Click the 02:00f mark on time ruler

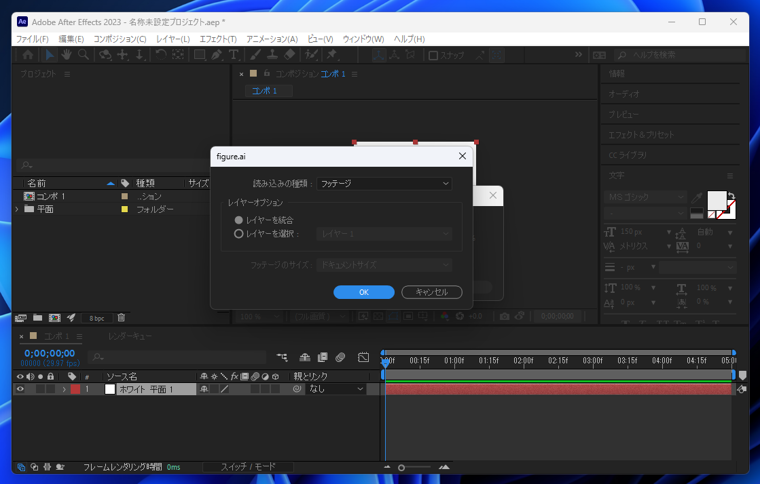coord(523,360)
